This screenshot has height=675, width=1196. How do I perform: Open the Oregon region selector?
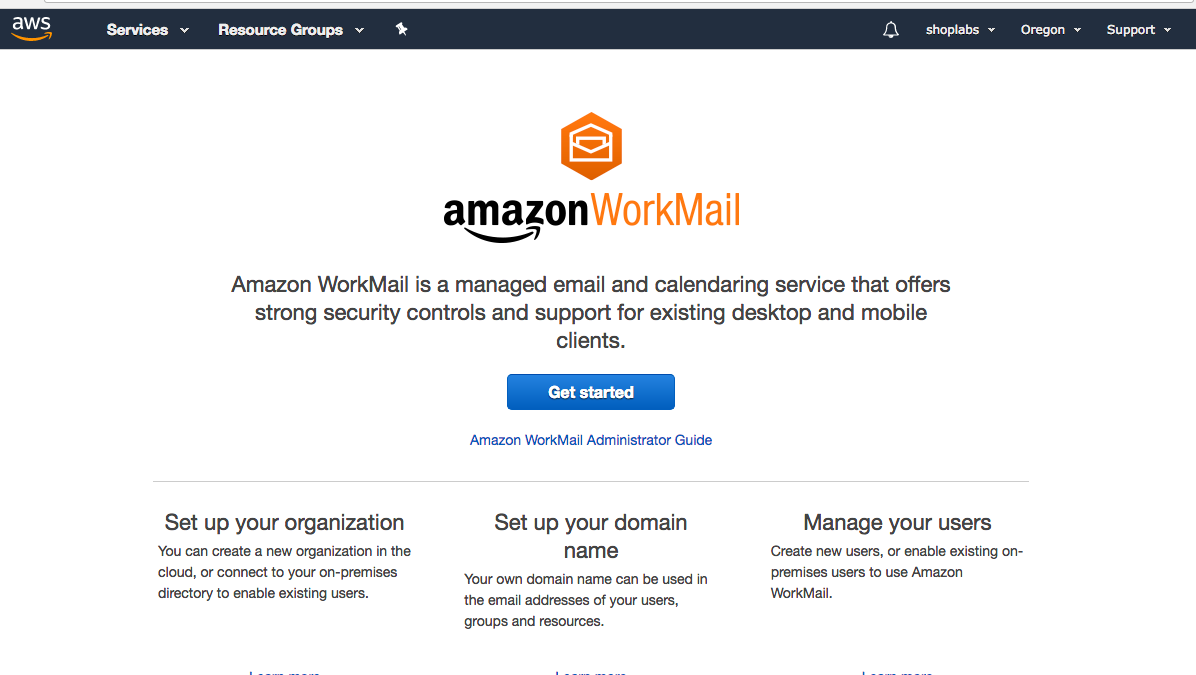(x=1050, y=30)
